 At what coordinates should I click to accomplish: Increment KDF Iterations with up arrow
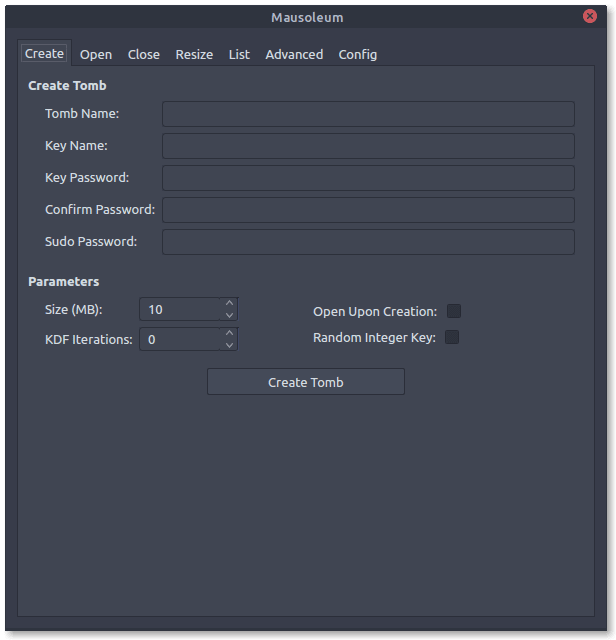point(229,333)
